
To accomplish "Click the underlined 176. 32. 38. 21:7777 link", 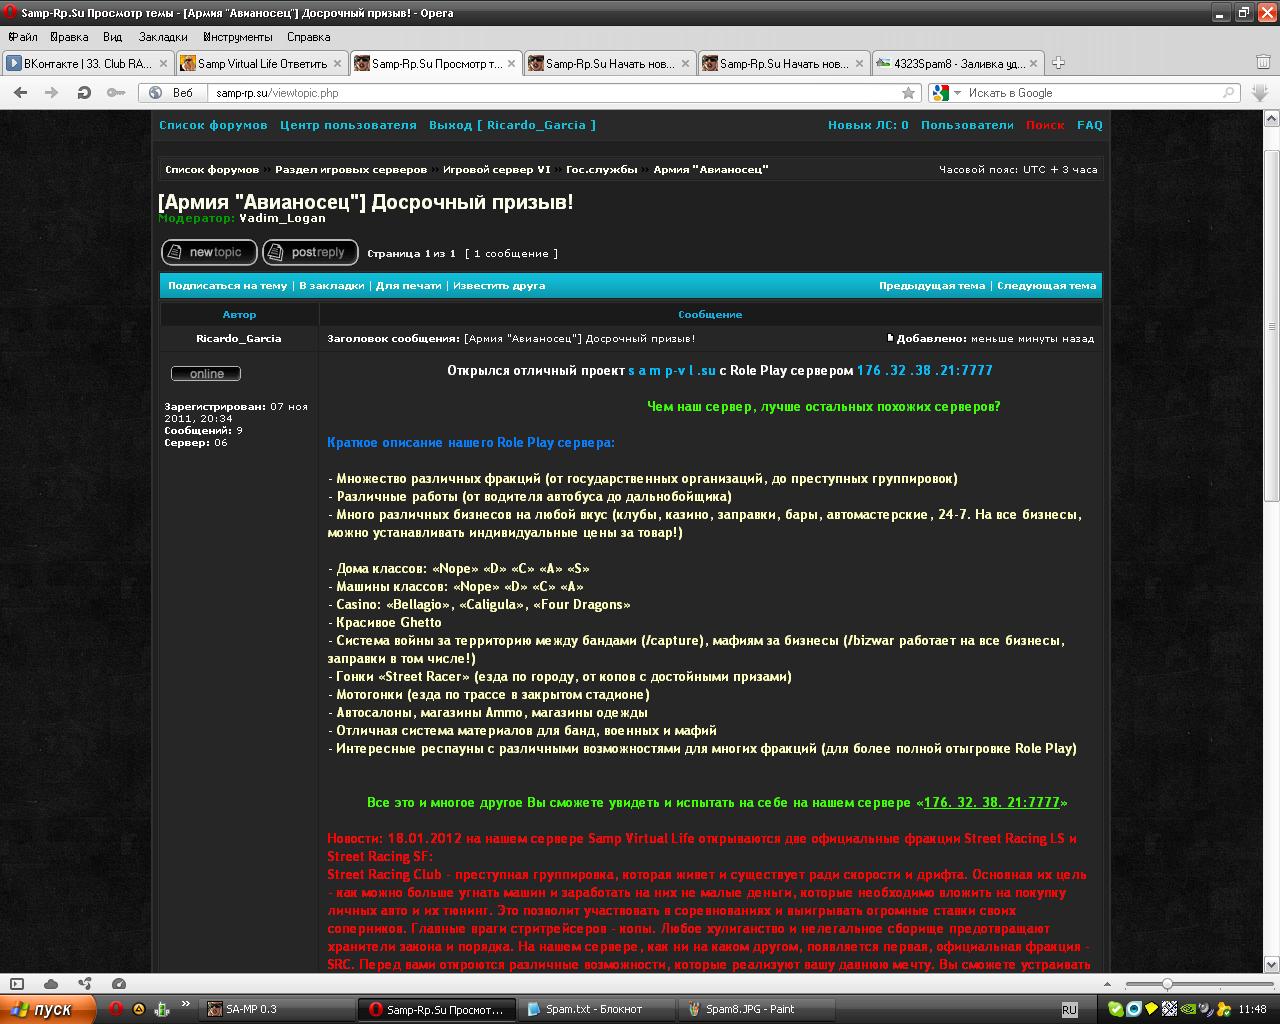I will (991, 802).
